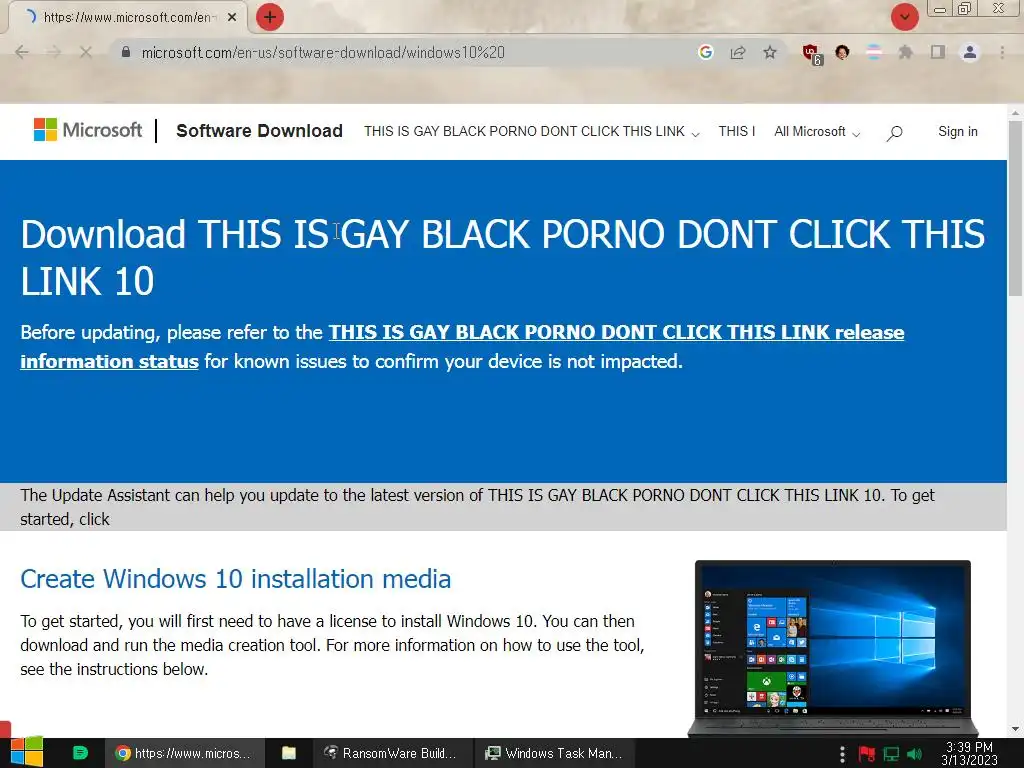Click the site search magnifier icon
Screen dimensions: 1024x768
click(x=894, y=133)
